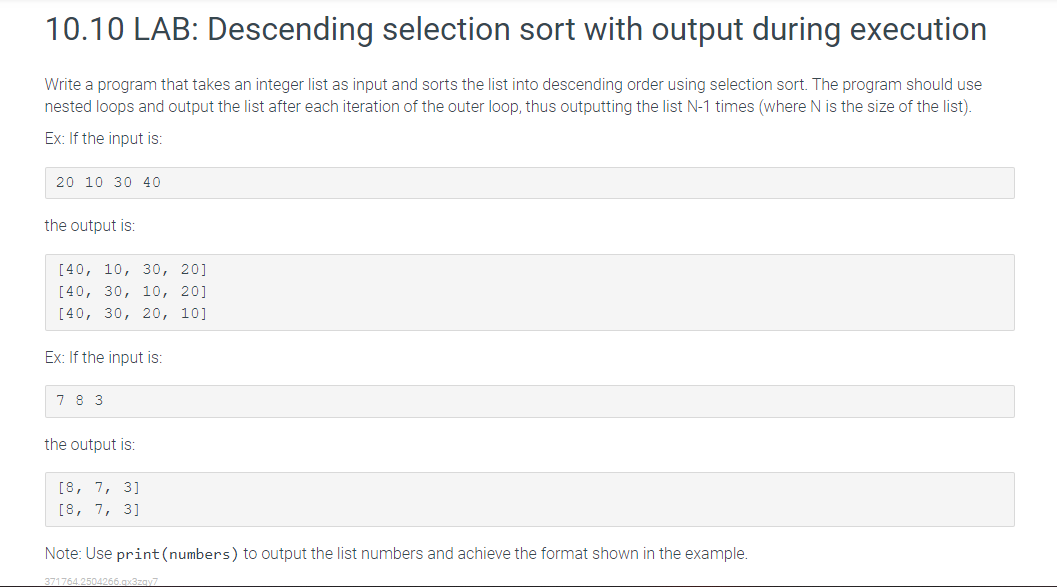
Task: Click the small ID text '371764.2504266.qx3zqy7'
Action: (101, 581)
